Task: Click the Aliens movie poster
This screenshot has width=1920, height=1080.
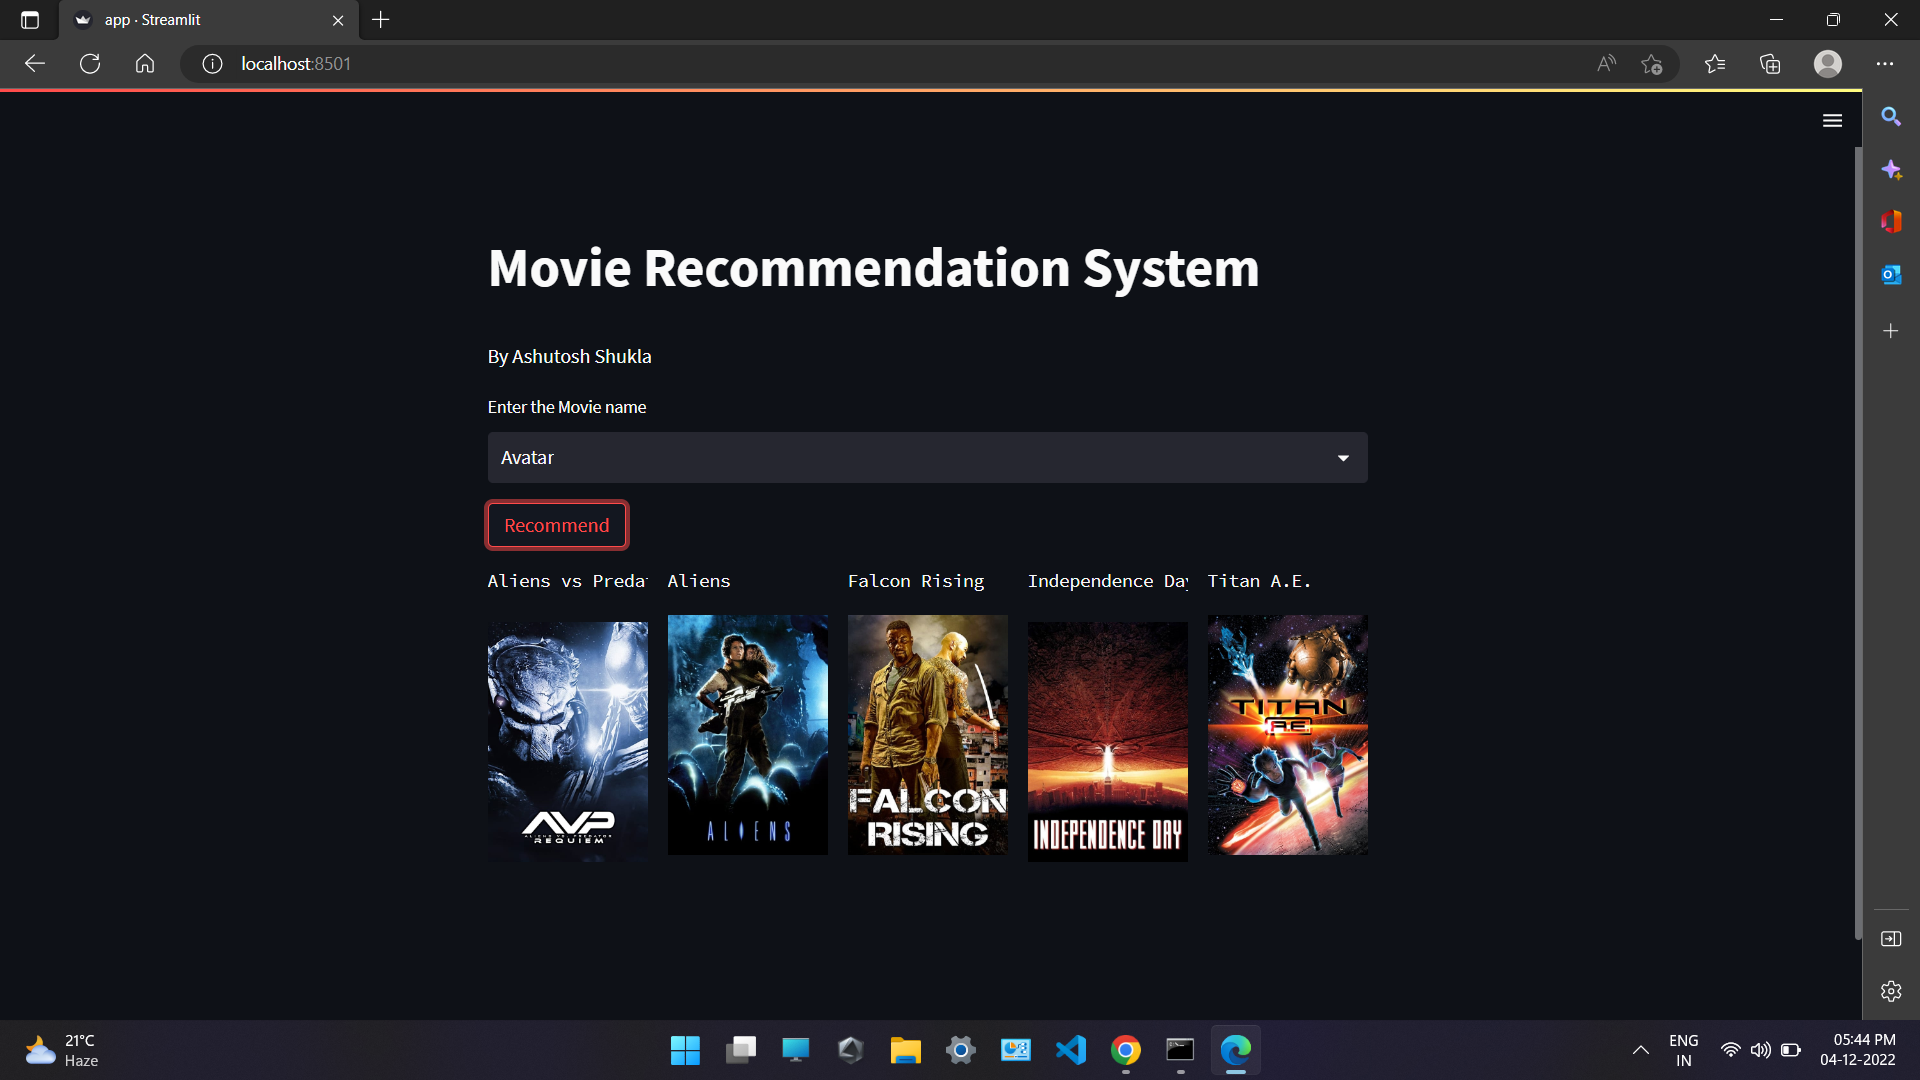Action: 747,735
